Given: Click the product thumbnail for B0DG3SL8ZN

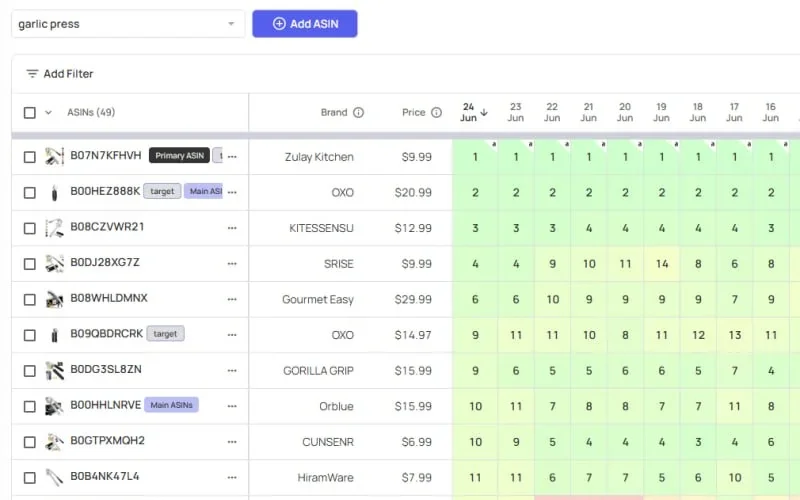Looking at the screenshot, I should 54,371.
